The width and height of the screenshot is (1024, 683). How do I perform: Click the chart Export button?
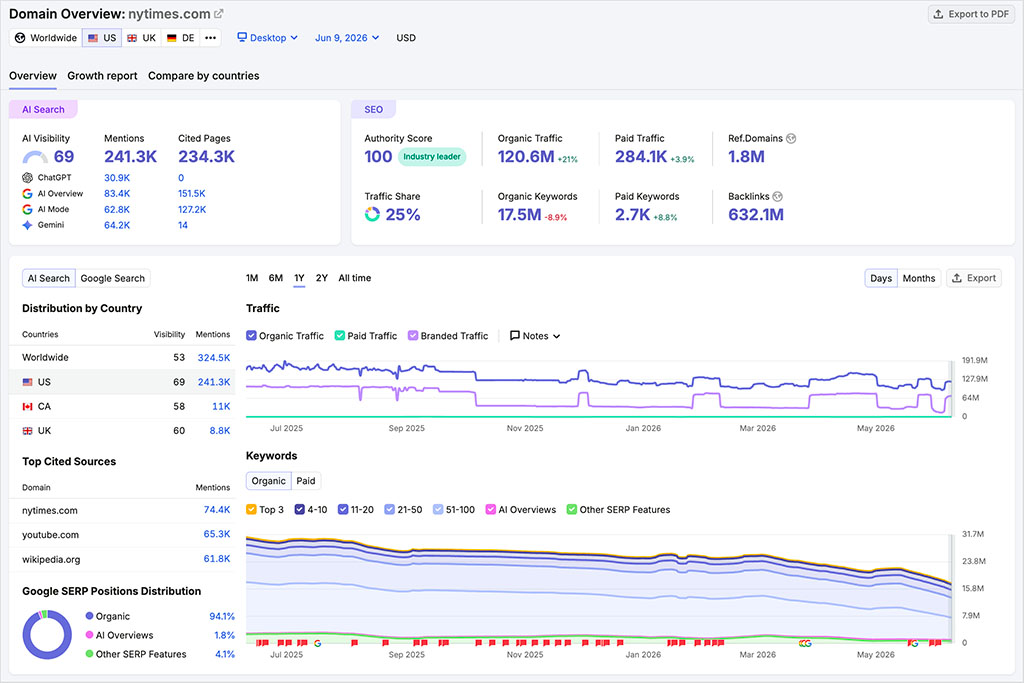(x=974, y=278)
